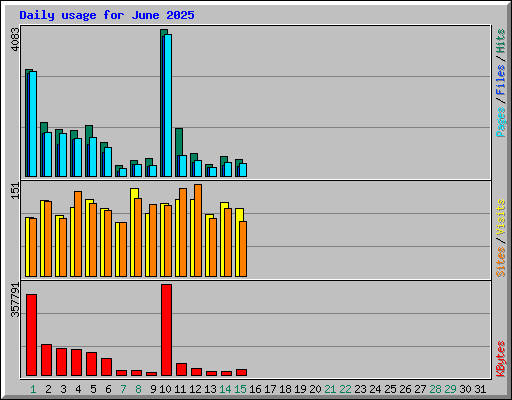Click day 24 on the x-axis

coord(375,389)
